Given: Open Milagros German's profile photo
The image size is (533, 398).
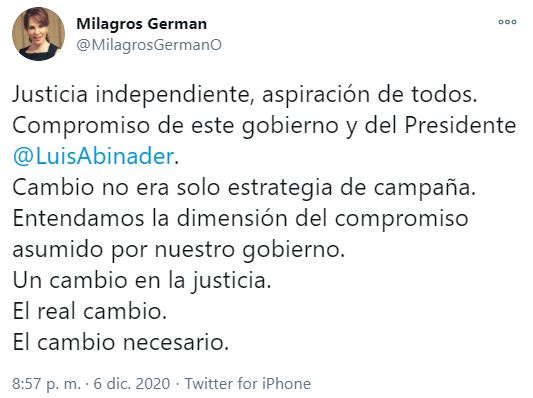Looking at the screenshot, I should [38, 34].
